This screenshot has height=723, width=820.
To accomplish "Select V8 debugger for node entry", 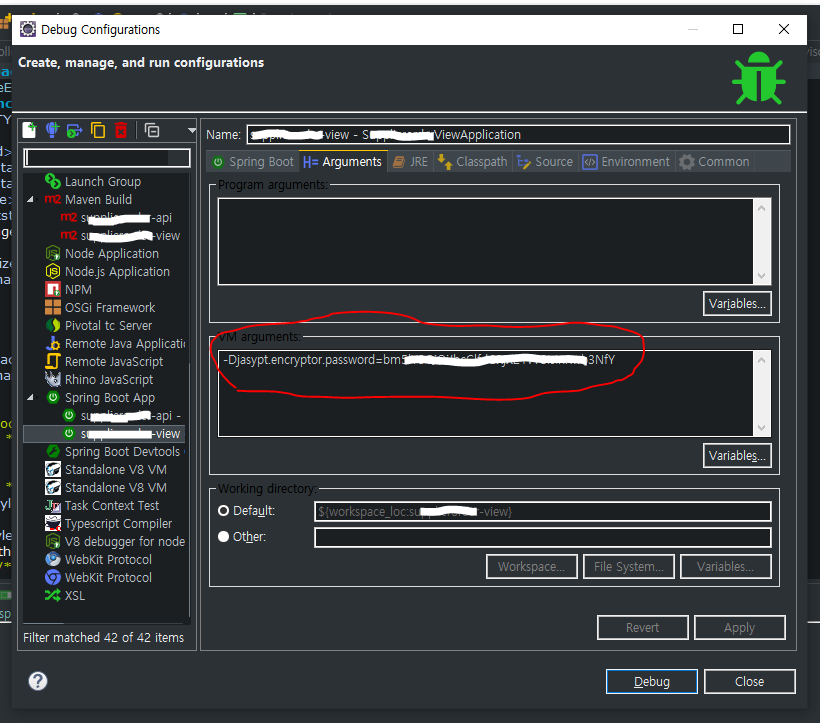I will pos(124,542).
